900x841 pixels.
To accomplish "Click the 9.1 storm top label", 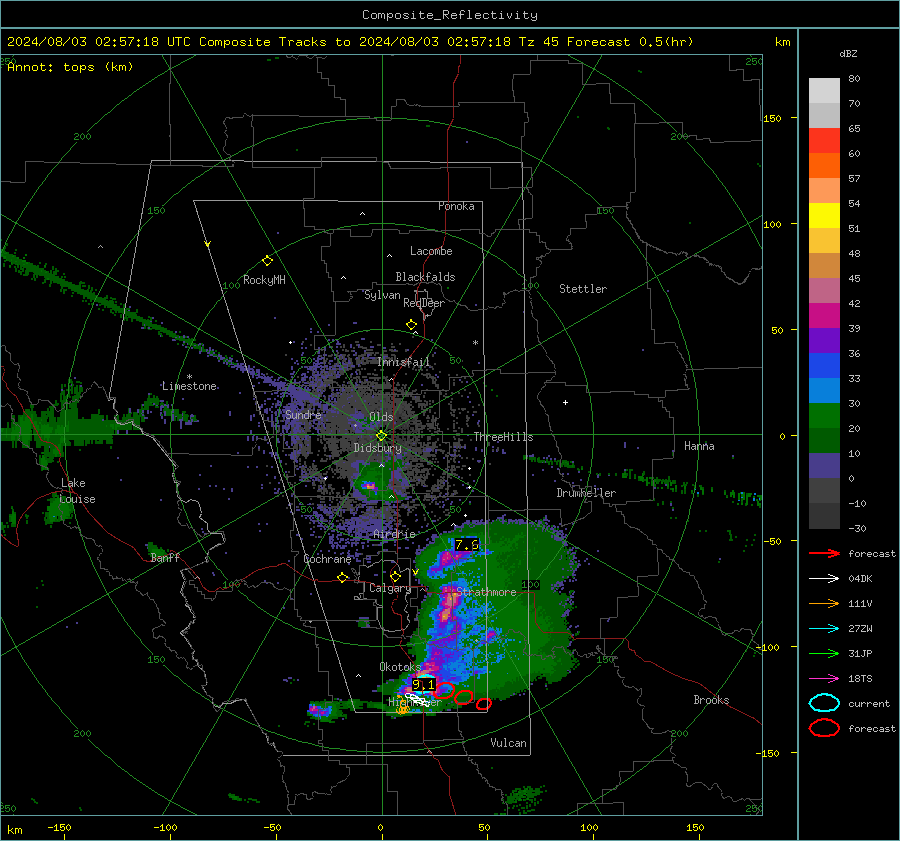I will 424,684.
